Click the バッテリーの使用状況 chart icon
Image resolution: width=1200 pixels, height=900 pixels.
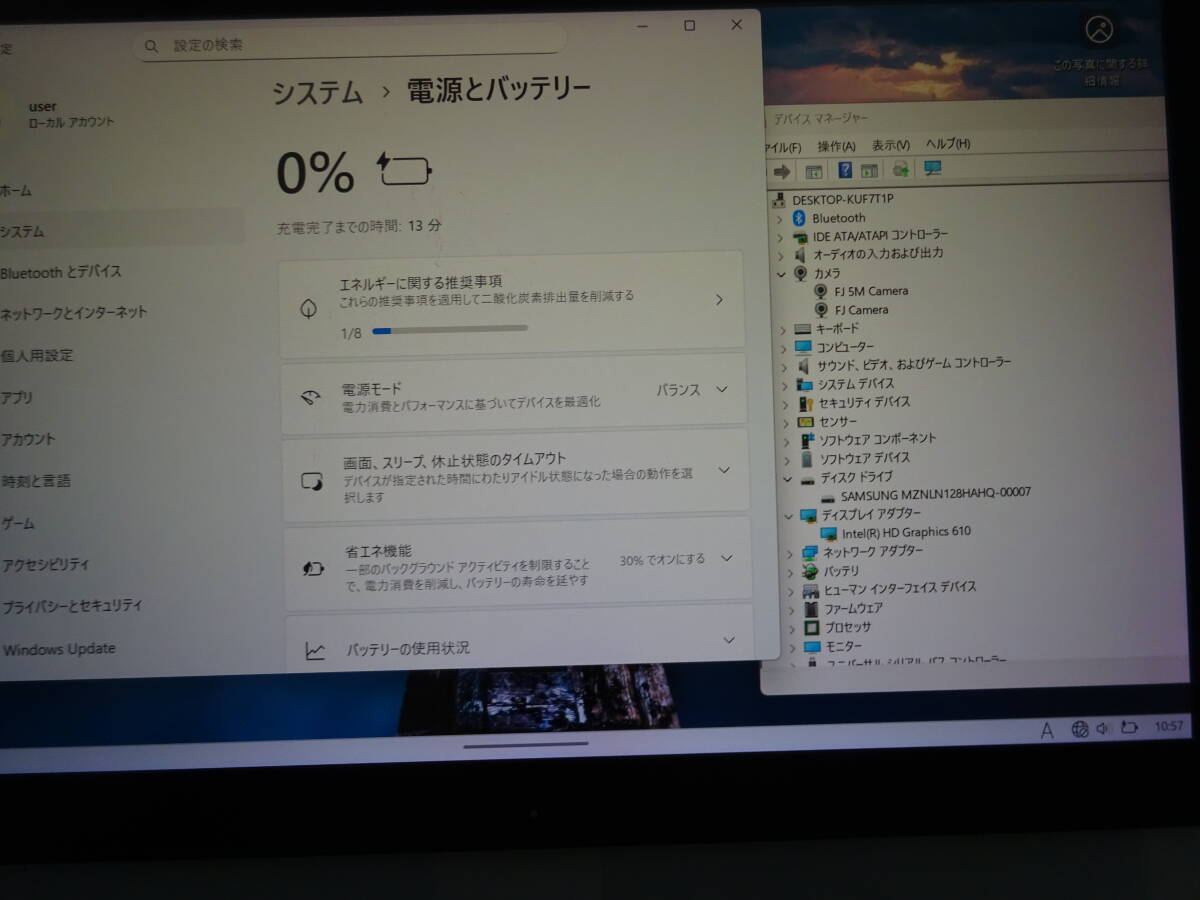click(316, 651)
